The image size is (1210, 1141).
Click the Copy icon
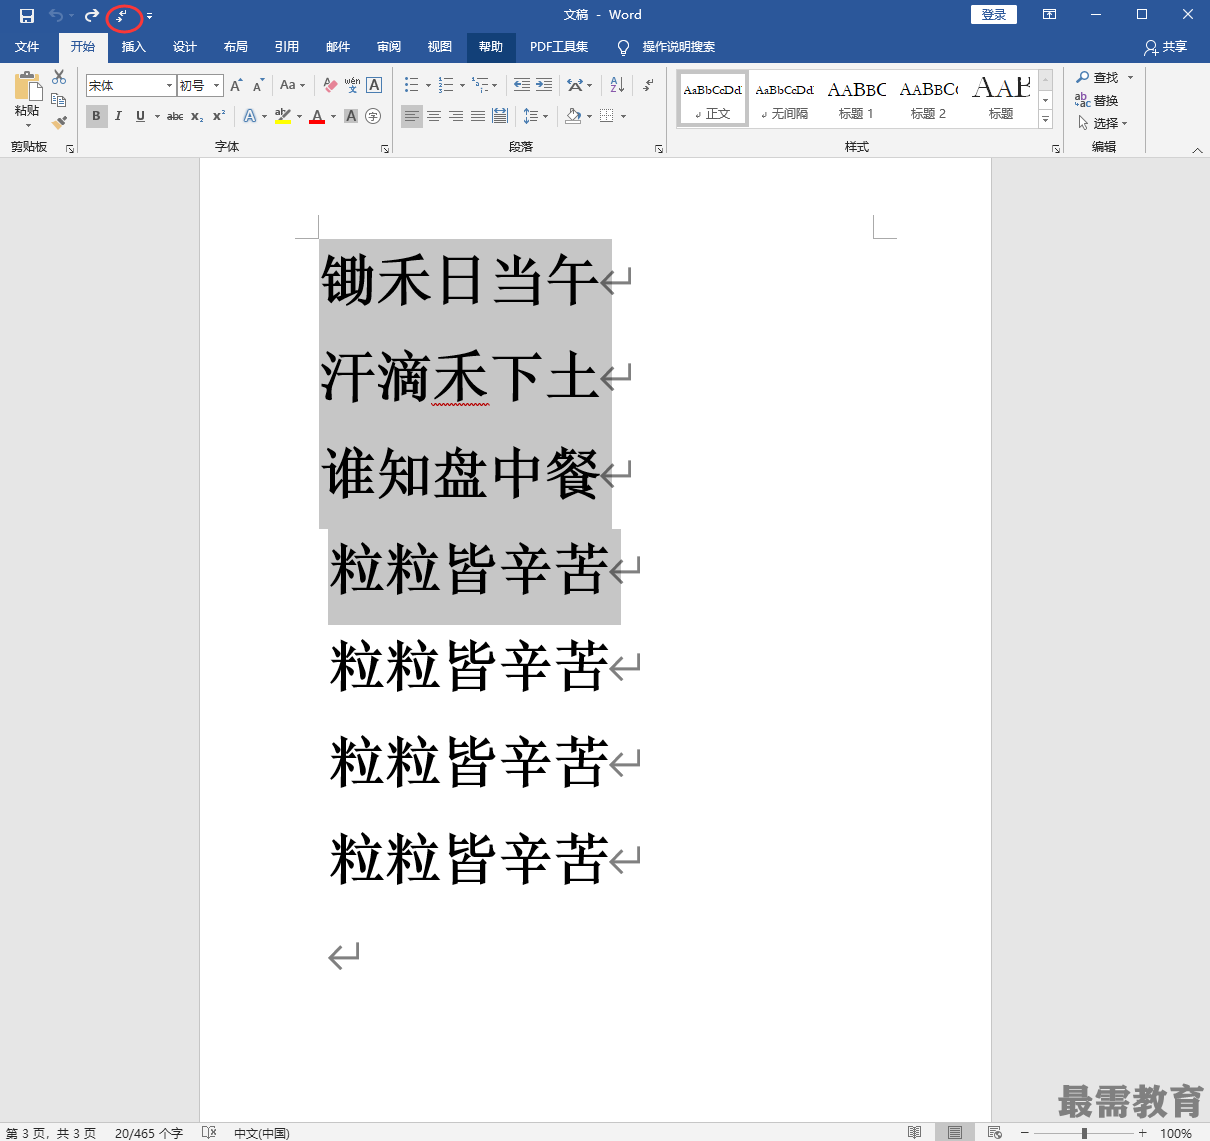[59, 100]
